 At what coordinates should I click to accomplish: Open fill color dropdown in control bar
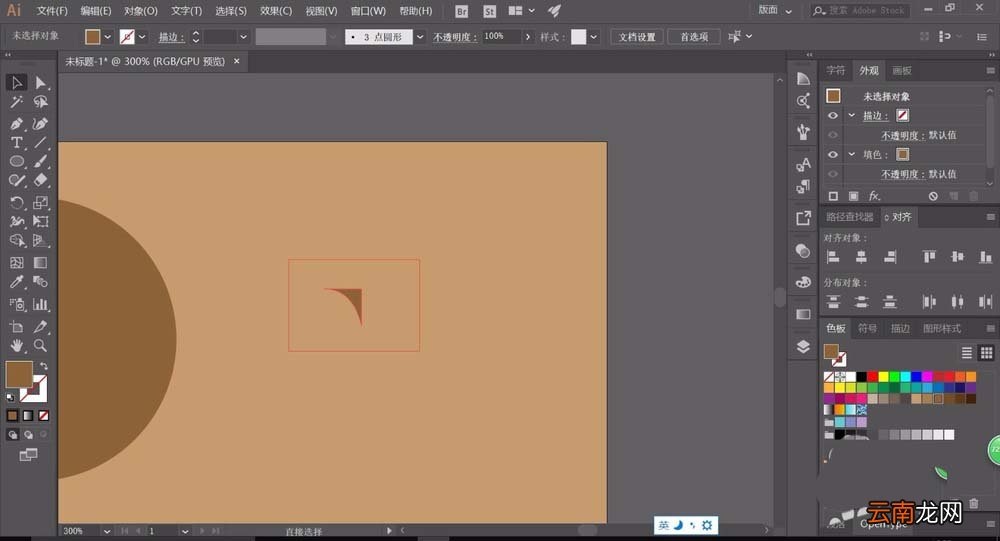107,37
